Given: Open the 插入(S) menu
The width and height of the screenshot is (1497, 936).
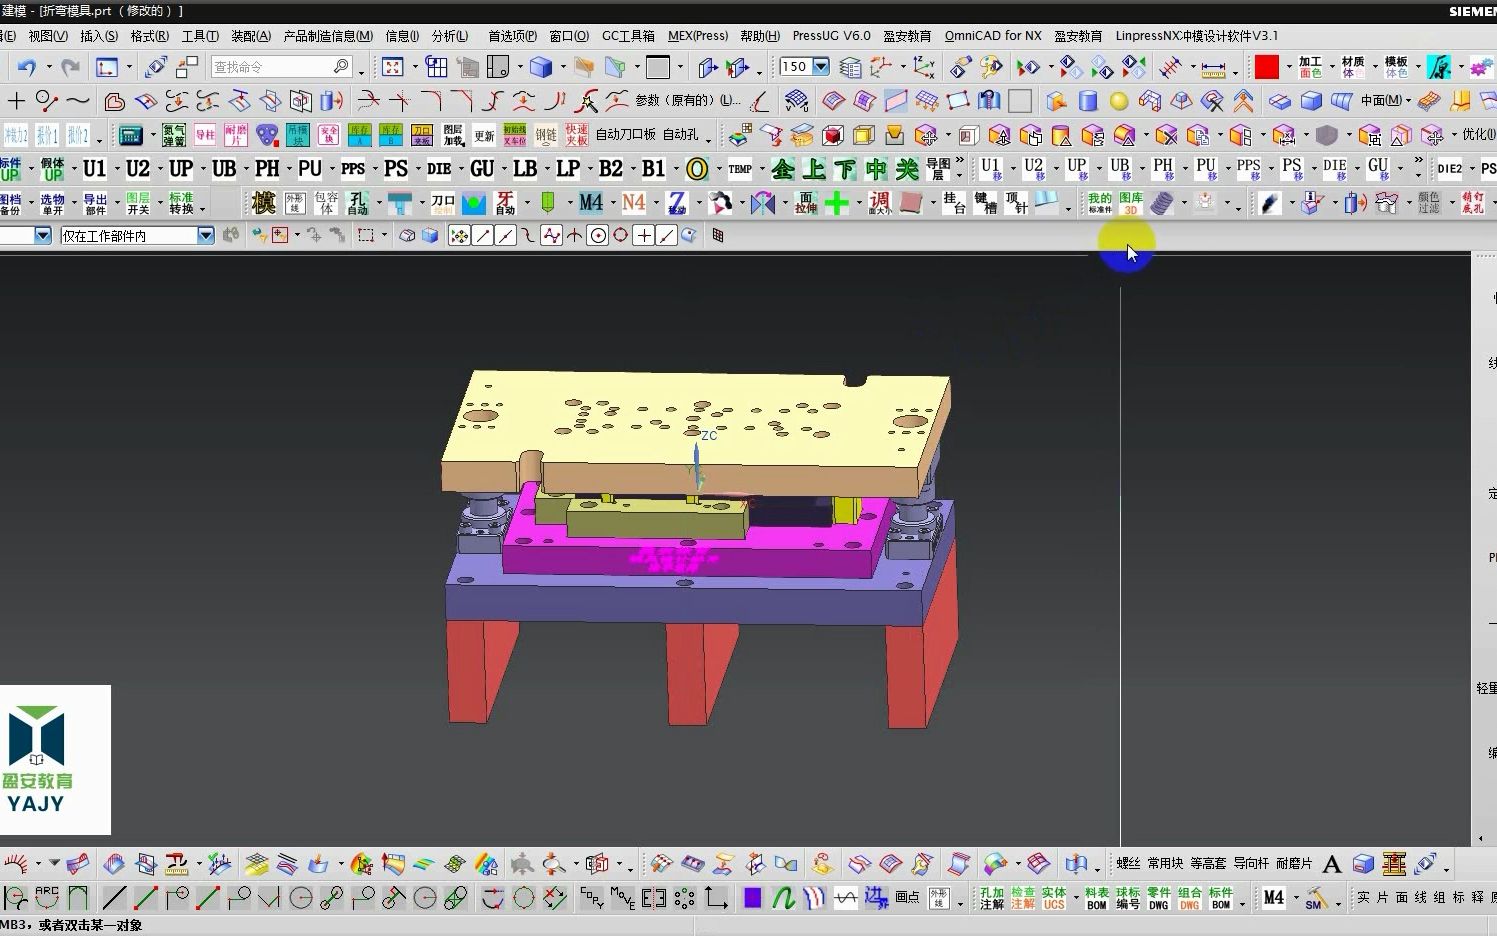Looking at the screenshot, I should [99, 36].
